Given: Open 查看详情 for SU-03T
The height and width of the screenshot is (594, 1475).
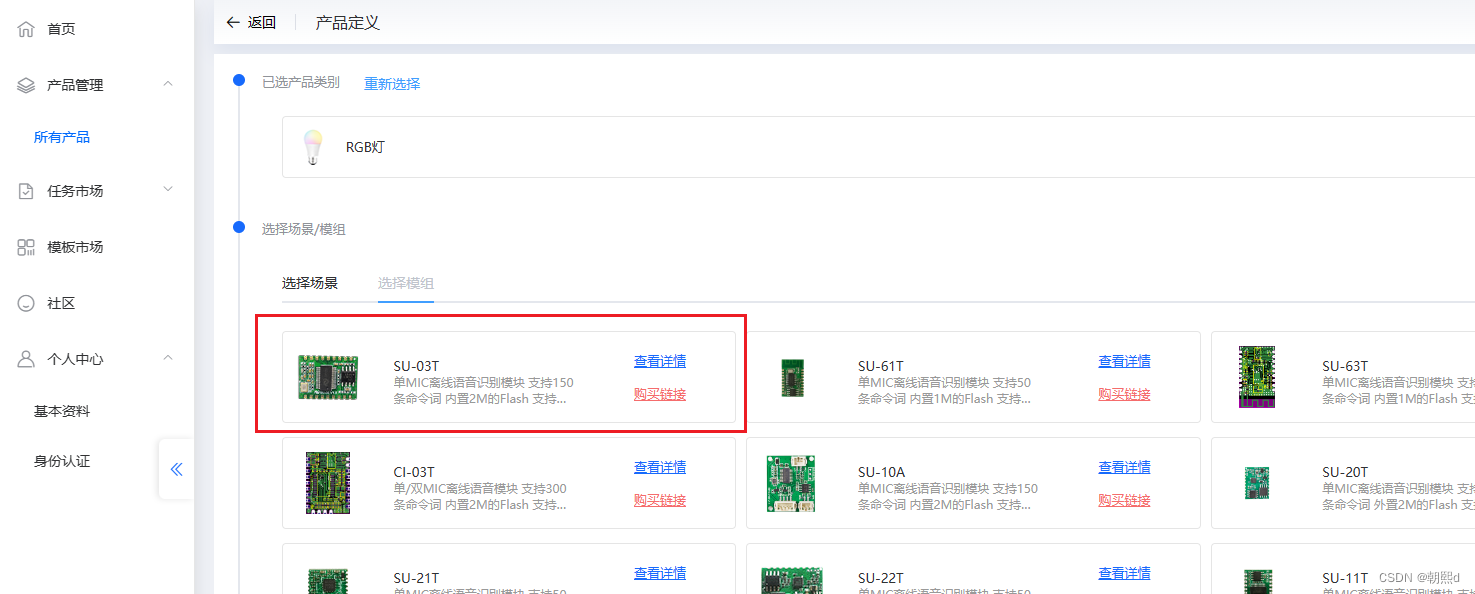Looking at the screenshot, I should pyautogui.click(x=660, y=361).
